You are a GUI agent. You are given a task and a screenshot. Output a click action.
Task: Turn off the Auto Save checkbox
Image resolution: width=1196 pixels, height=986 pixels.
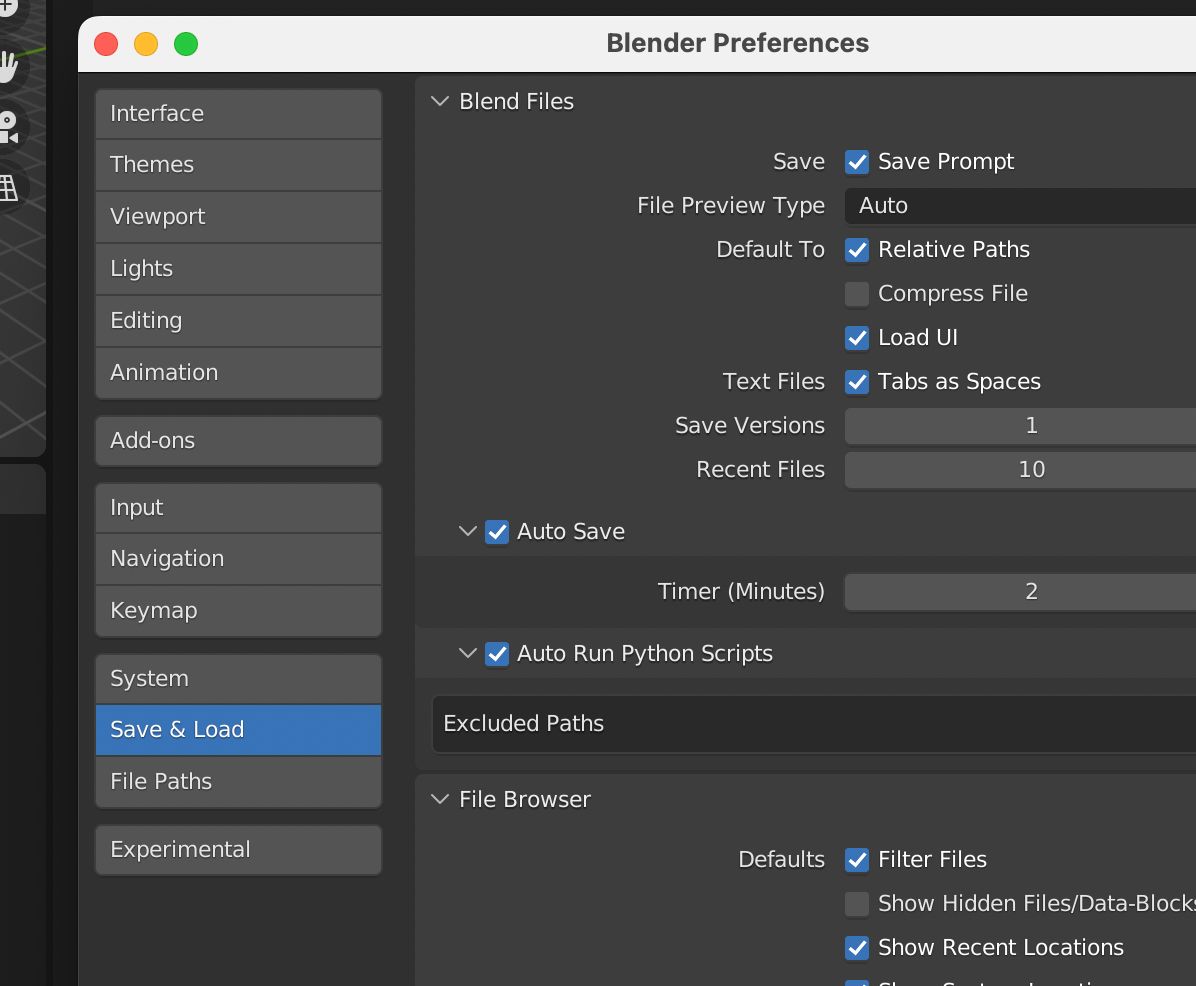click(x=497, y=532)
